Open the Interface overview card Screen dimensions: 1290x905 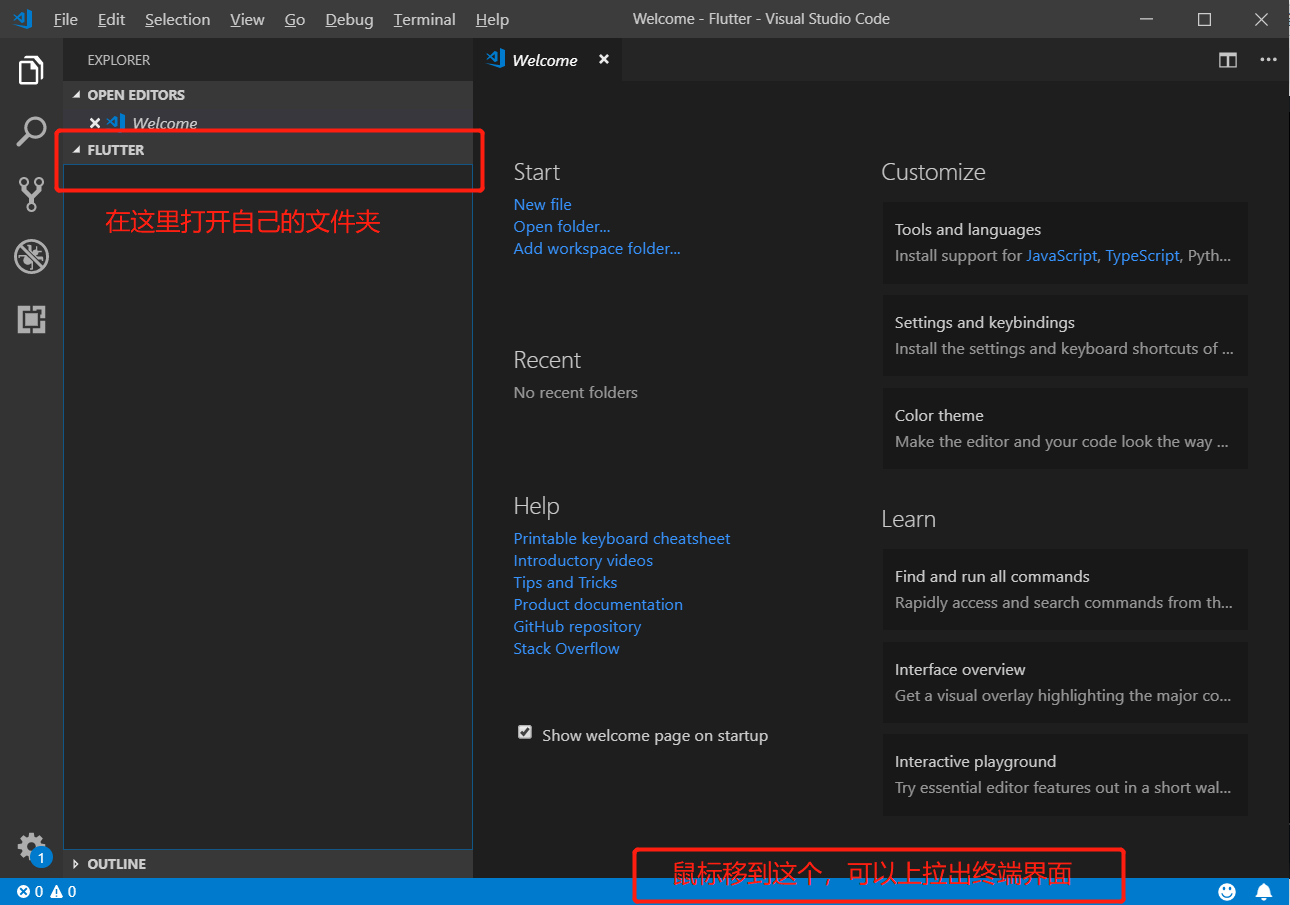point(1065,682)
